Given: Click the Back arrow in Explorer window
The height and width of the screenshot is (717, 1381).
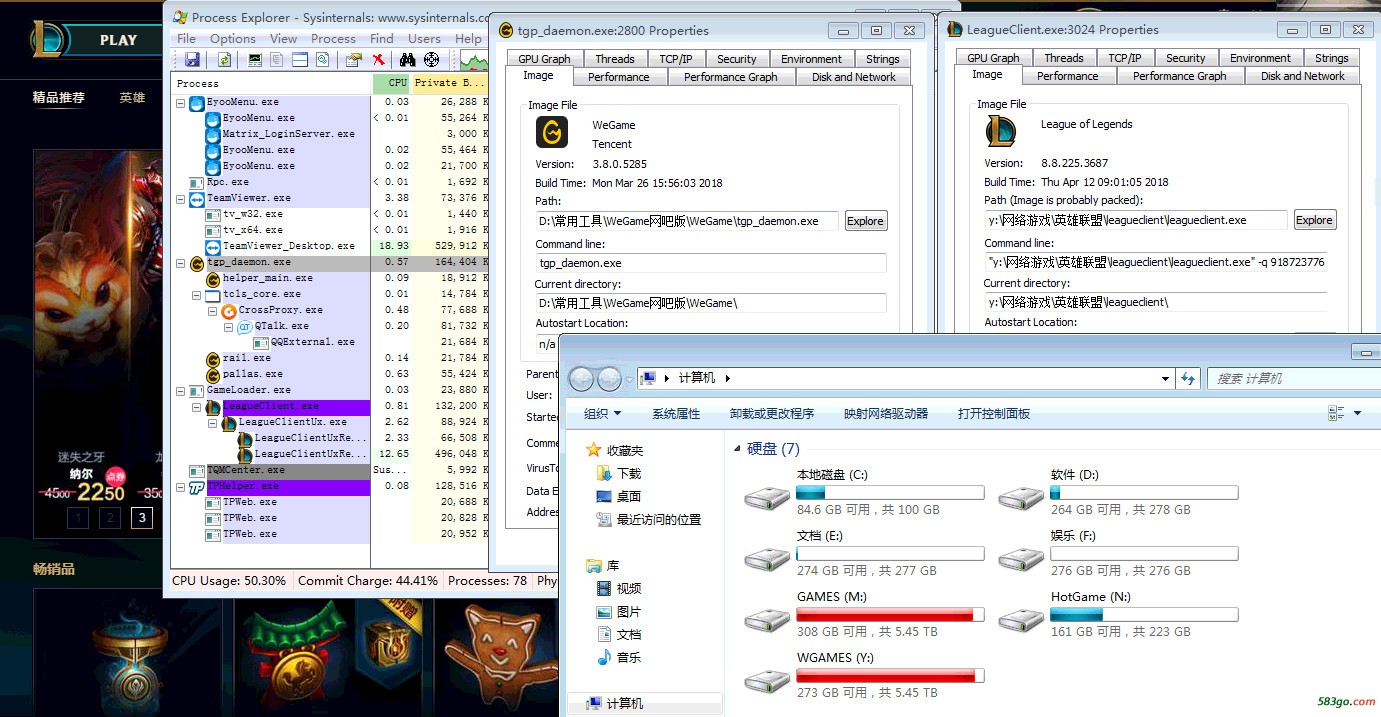Looking at the screenshot, I should pyautogui.click(x=581, y=379).
